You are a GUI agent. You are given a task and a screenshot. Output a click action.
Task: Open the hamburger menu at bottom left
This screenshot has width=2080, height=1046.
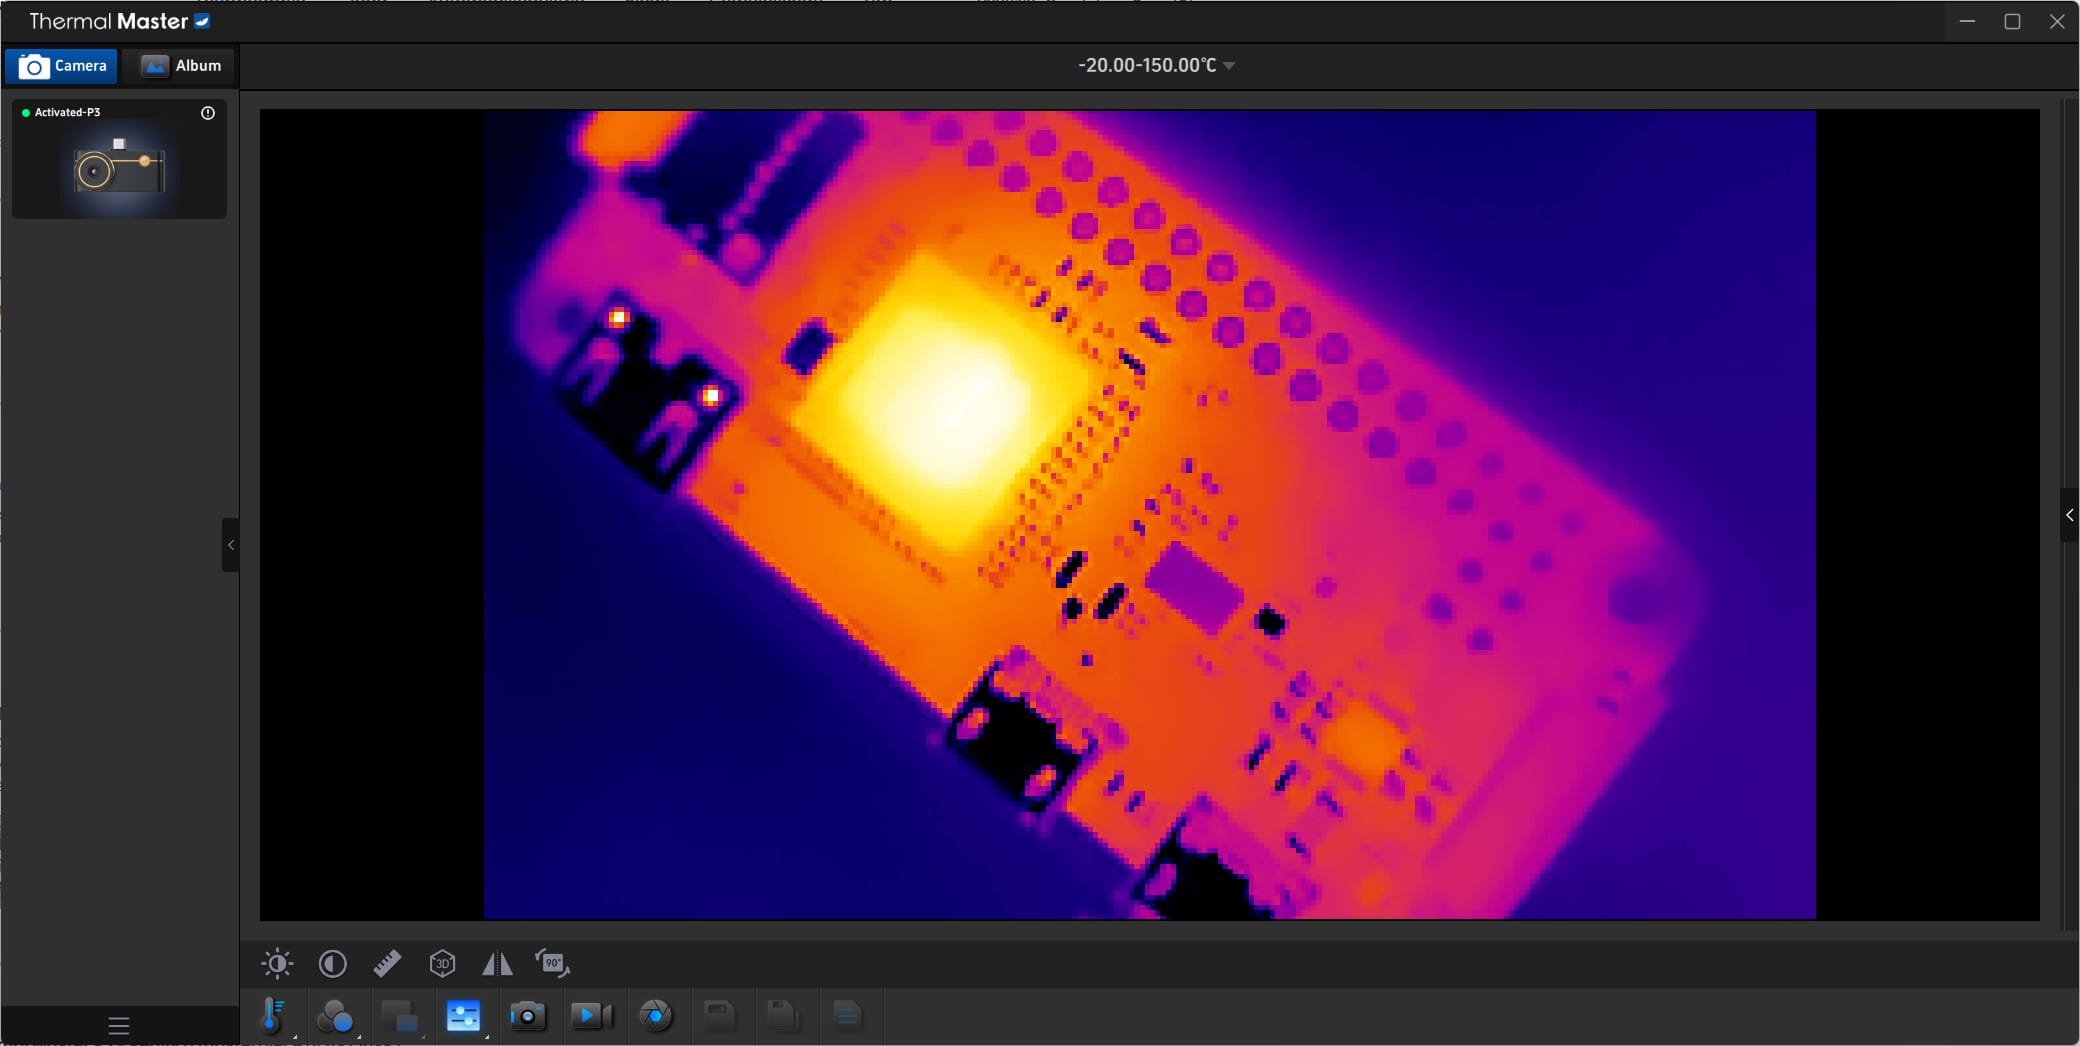(119, 1026)
